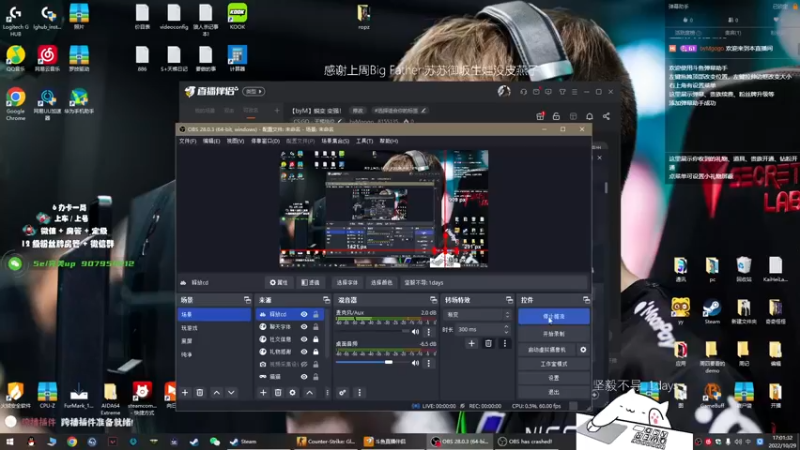Pop out the 混音器 mixer dock panel

[x=433, y=300]
